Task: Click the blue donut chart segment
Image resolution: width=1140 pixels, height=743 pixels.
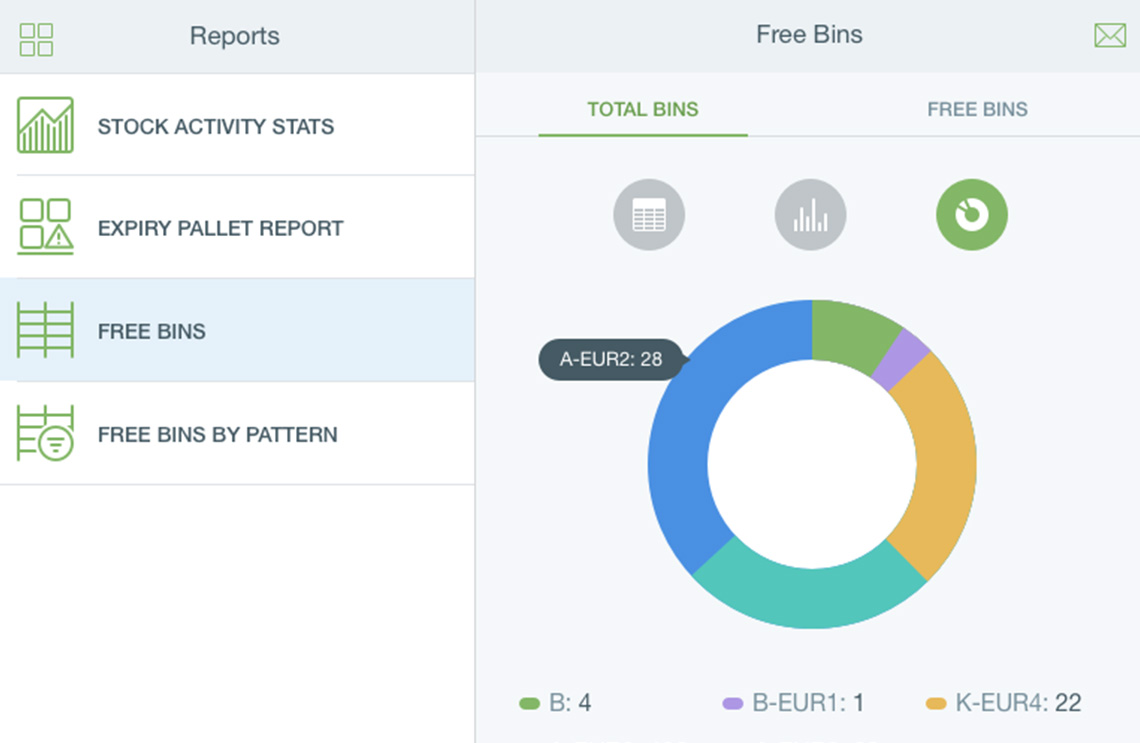Action: (680, 450)
